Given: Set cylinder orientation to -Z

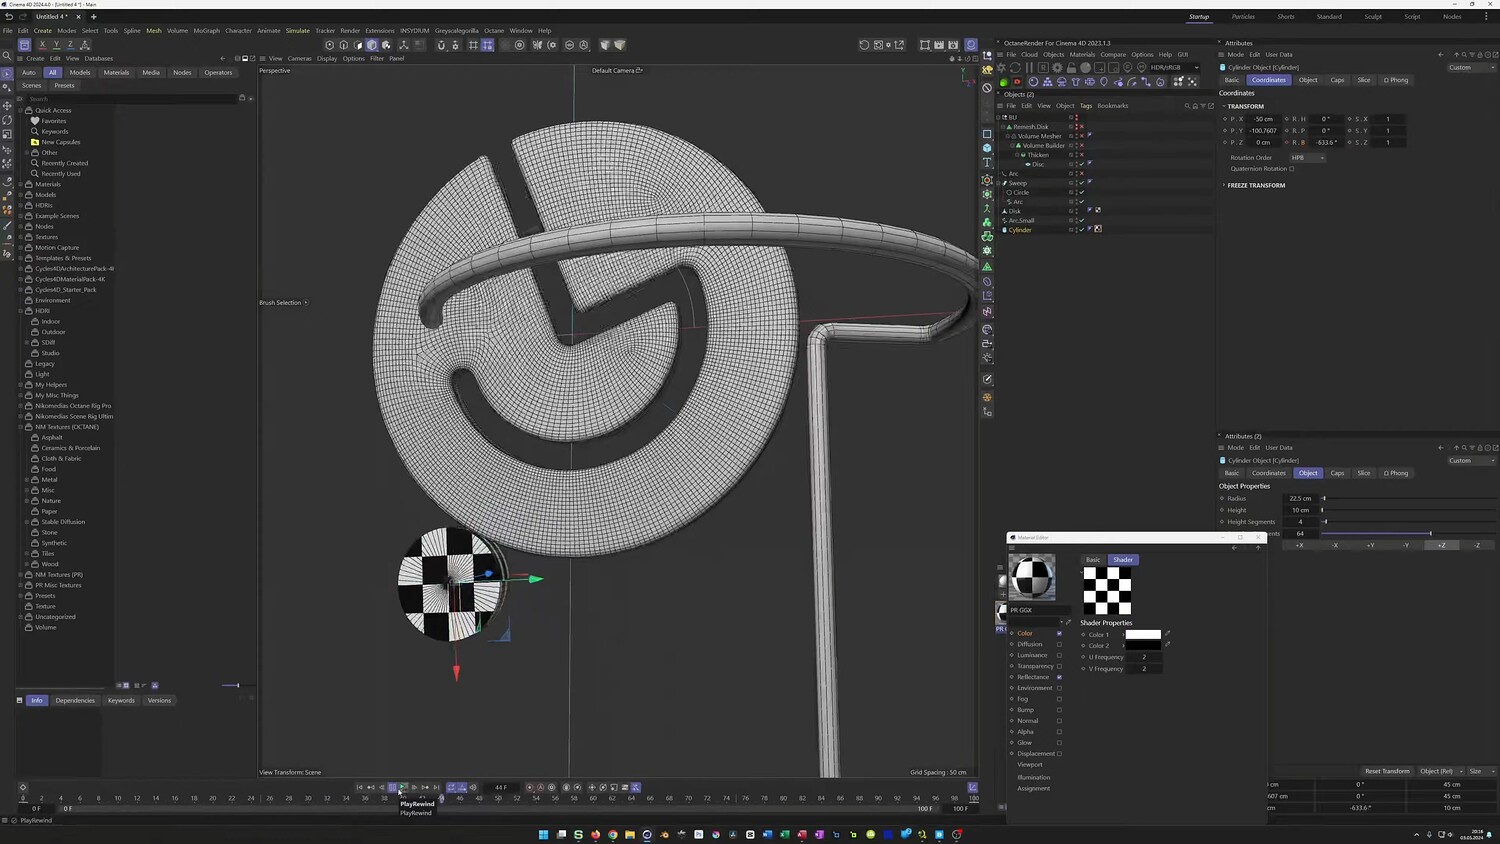Looking at the screenshot, I should click(x=1477, y=545).
